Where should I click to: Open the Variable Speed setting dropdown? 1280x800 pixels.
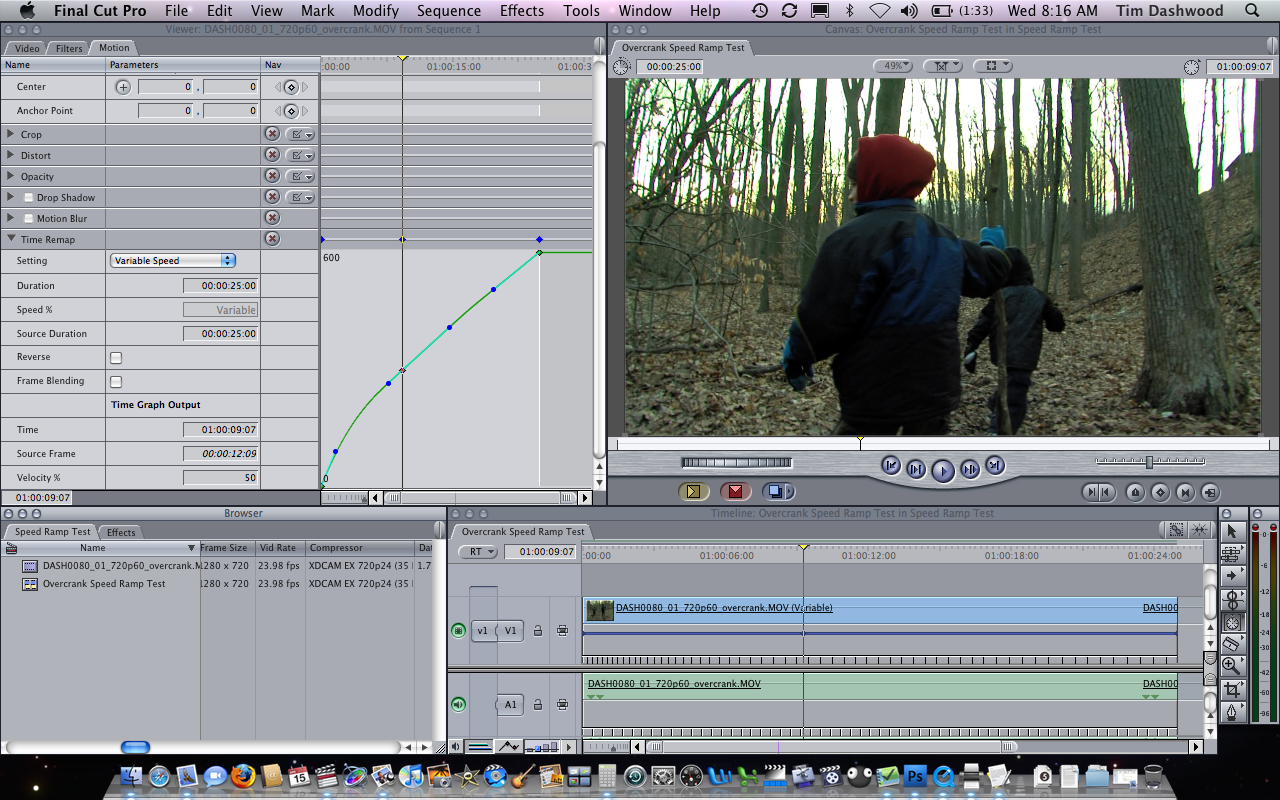(172, 261)
